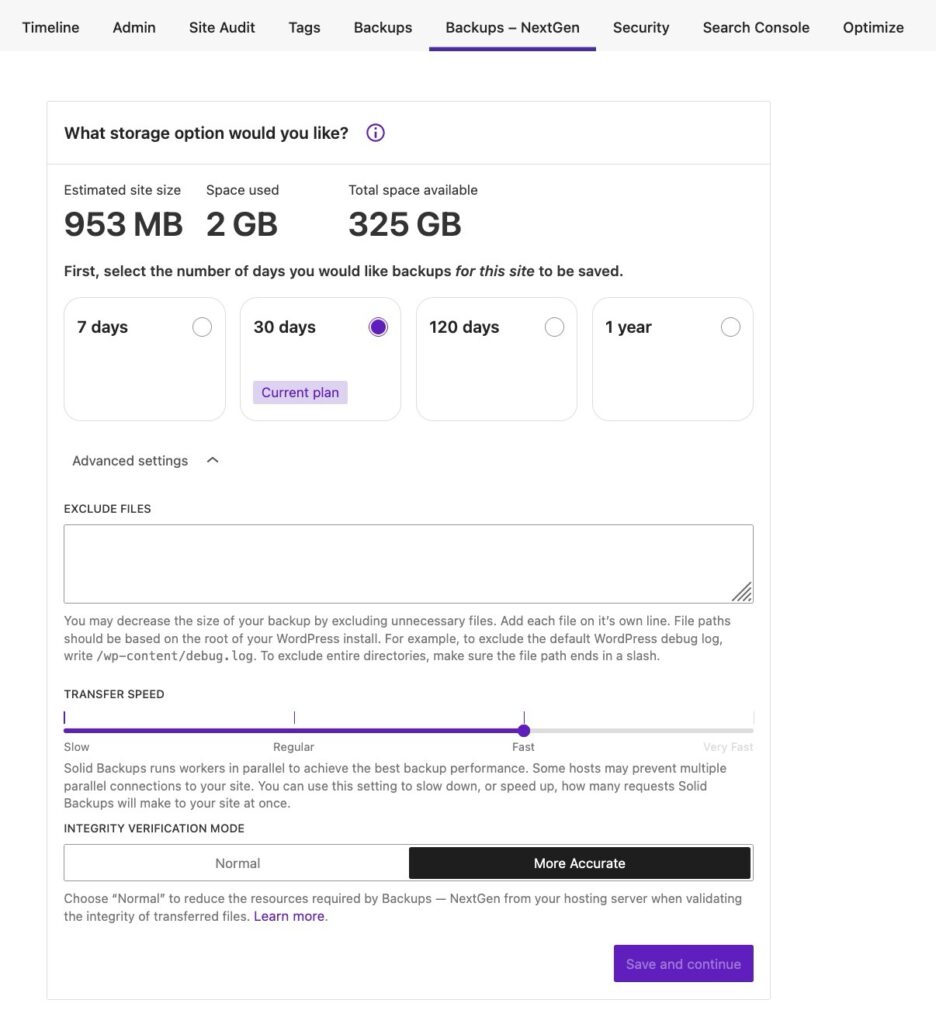The image size is (936, 1024).
Task: Click the Save and continue button
Action: click(x=683, y=964)
